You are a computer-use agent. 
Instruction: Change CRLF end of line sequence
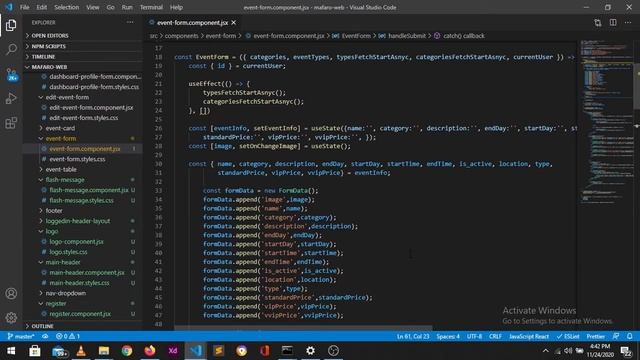coord(495,336)
